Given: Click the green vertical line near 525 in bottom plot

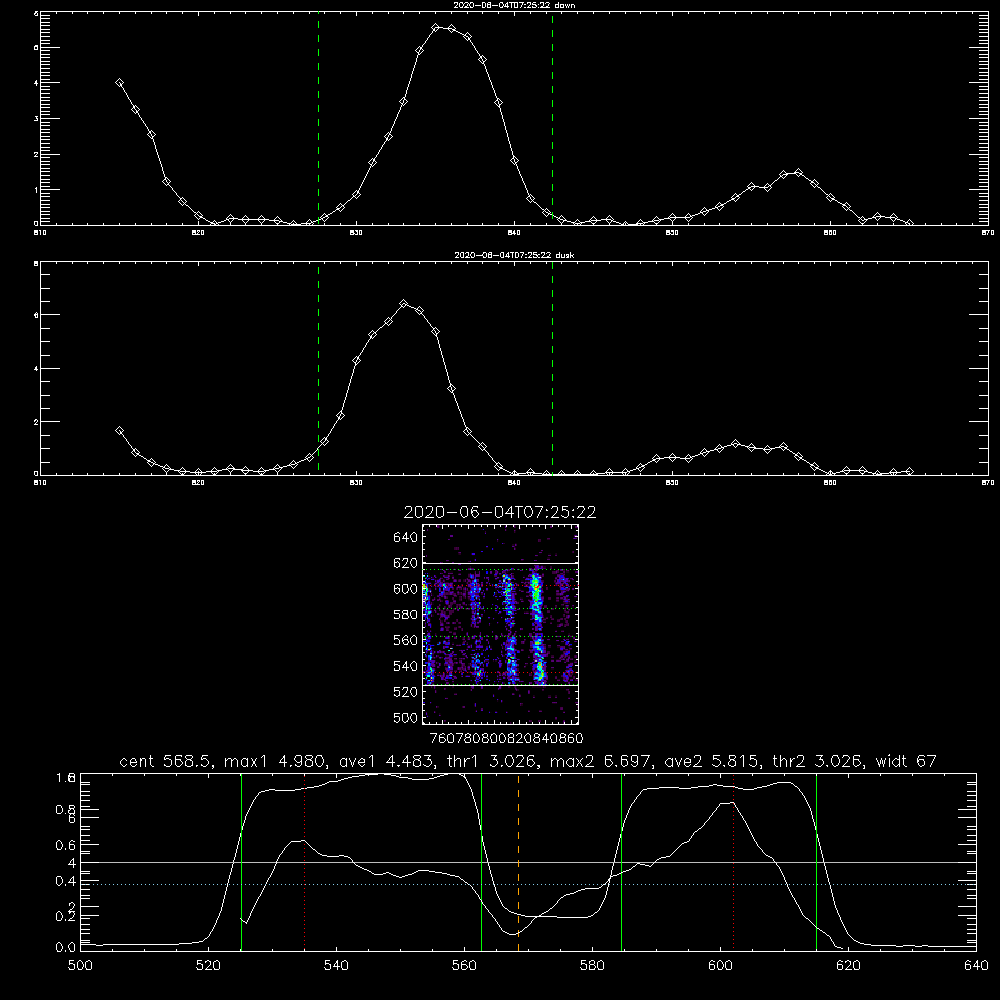Looking at the screenshot, I should 241,862.
